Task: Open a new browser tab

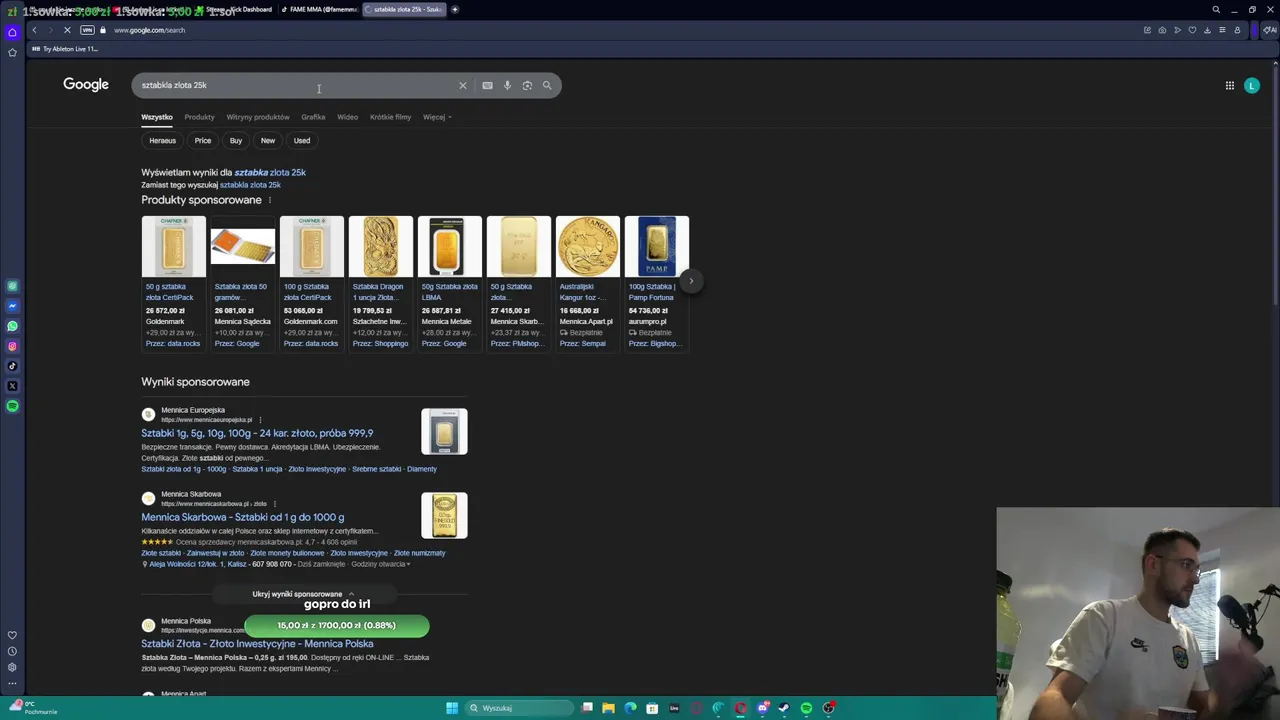Action: (455, 9)
